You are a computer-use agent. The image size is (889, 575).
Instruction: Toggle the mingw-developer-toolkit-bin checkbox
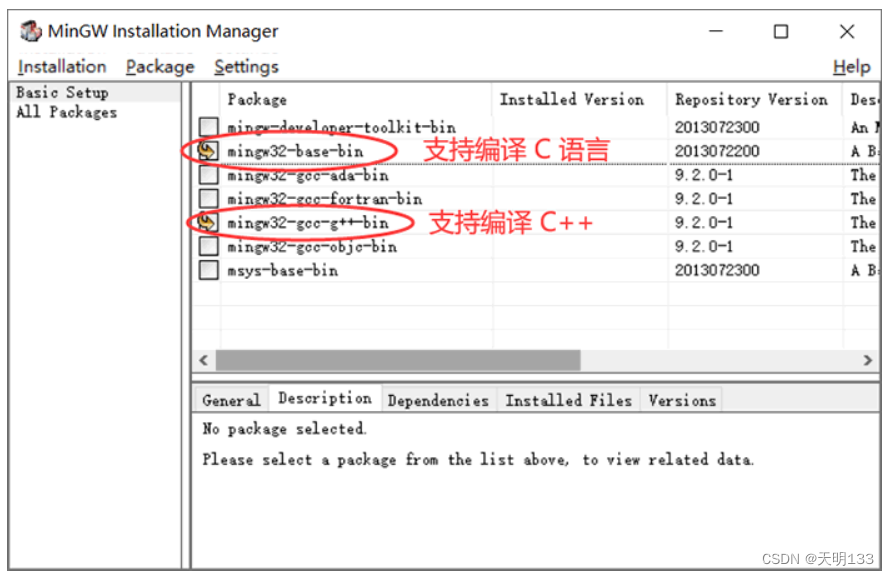pyautogui.click(x=209, y=126)
